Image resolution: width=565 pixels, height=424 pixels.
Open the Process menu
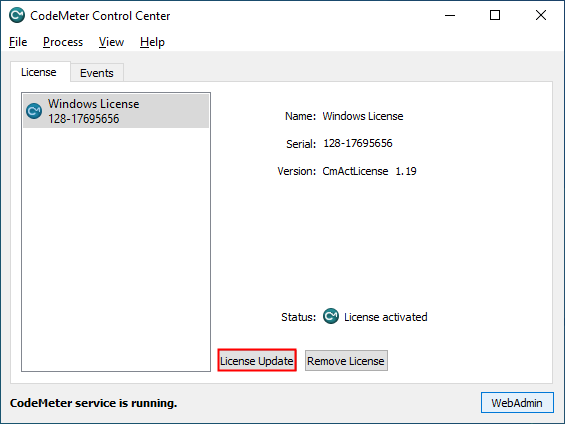tap(63, 42)
